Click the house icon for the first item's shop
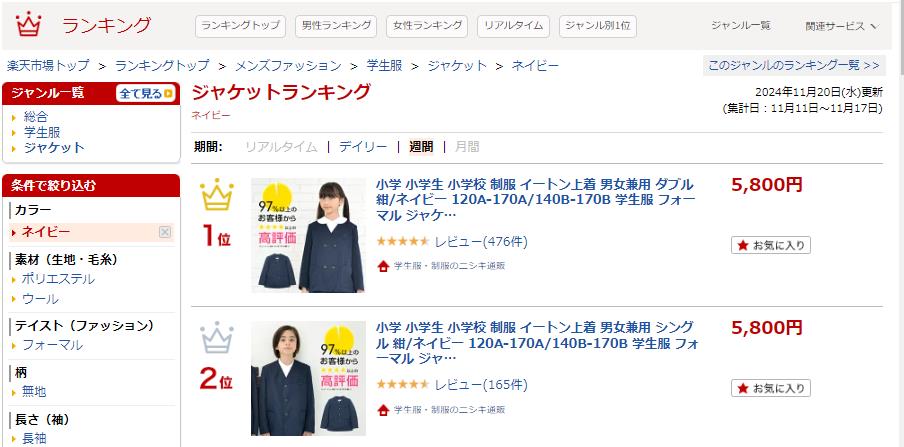Screen dimensions: 904x447 point(383,266)
